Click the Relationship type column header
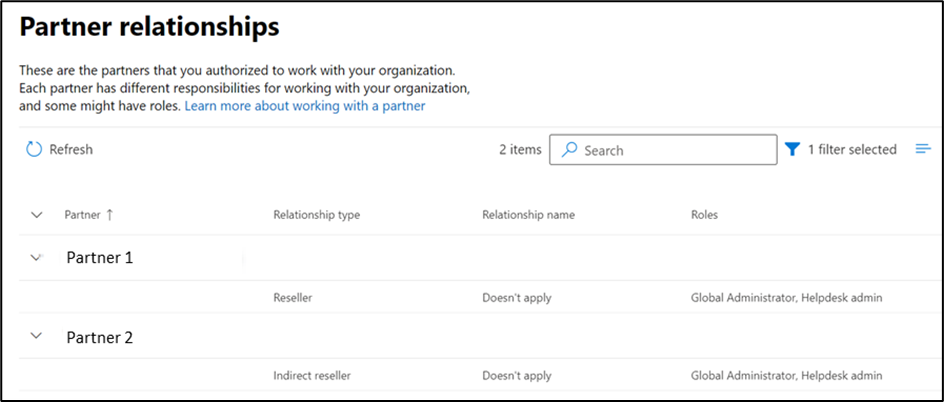The image size is (944, 402). pos(317,215)
